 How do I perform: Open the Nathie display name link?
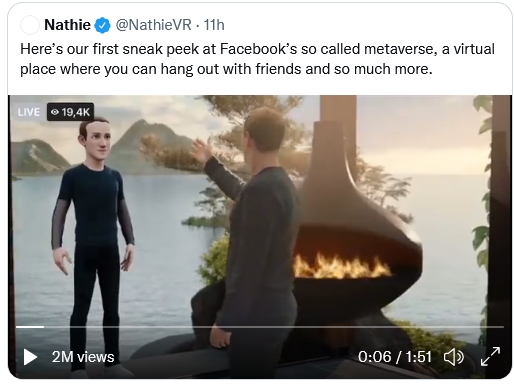[x=67, y=25]
